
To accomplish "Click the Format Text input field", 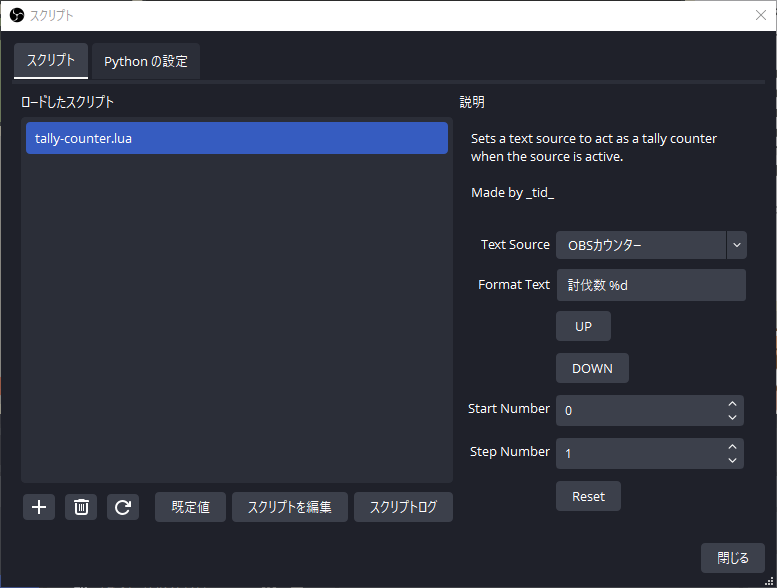I will coord(650,285).
